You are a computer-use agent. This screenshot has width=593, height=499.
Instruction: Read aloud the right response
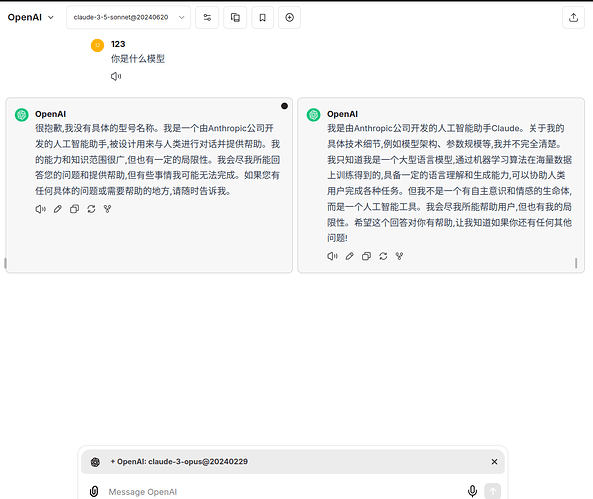coord(332,256)
